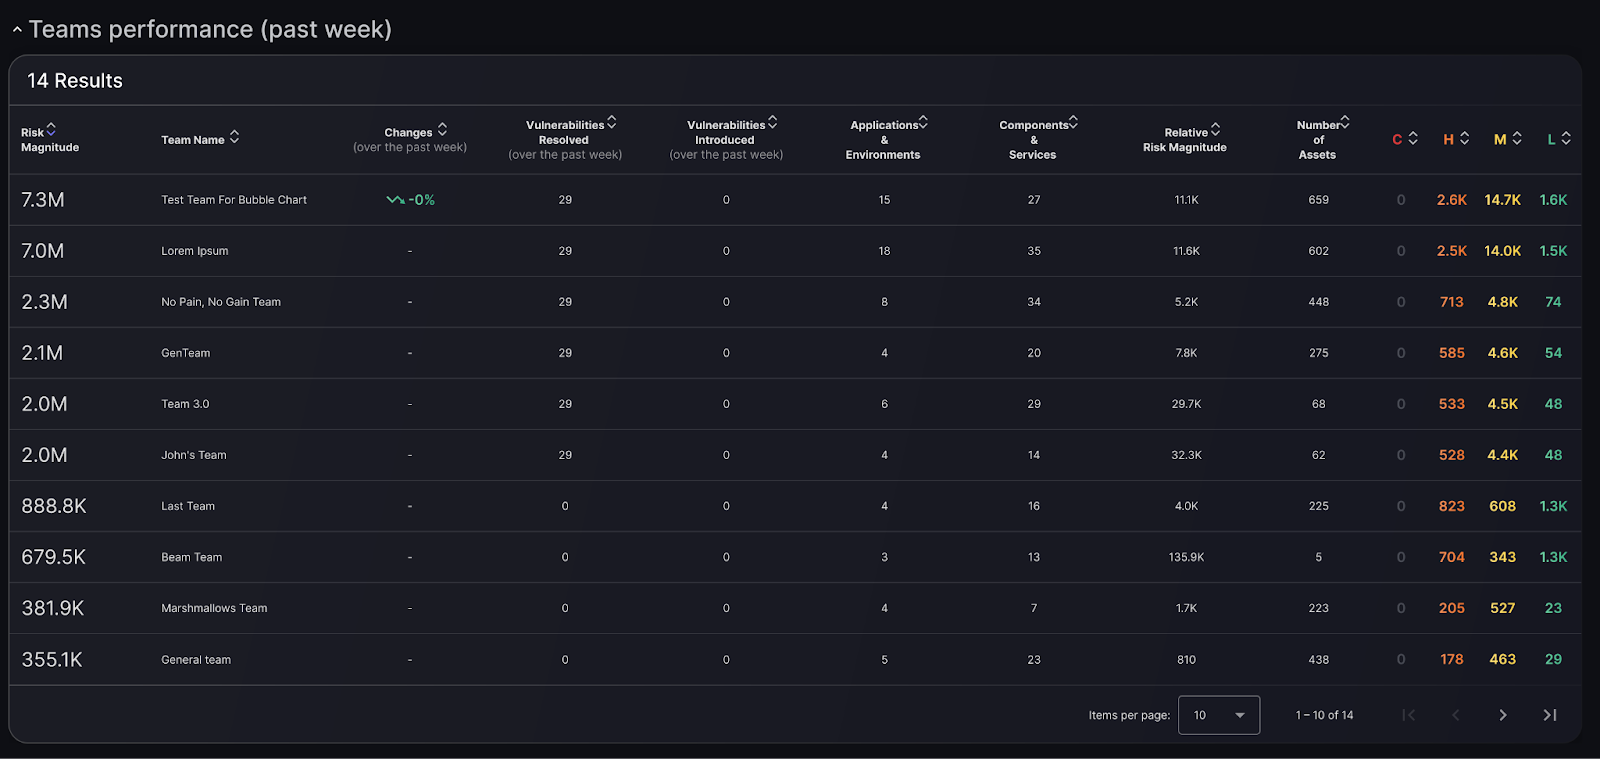Select the Marshmallows Team name

214,608
